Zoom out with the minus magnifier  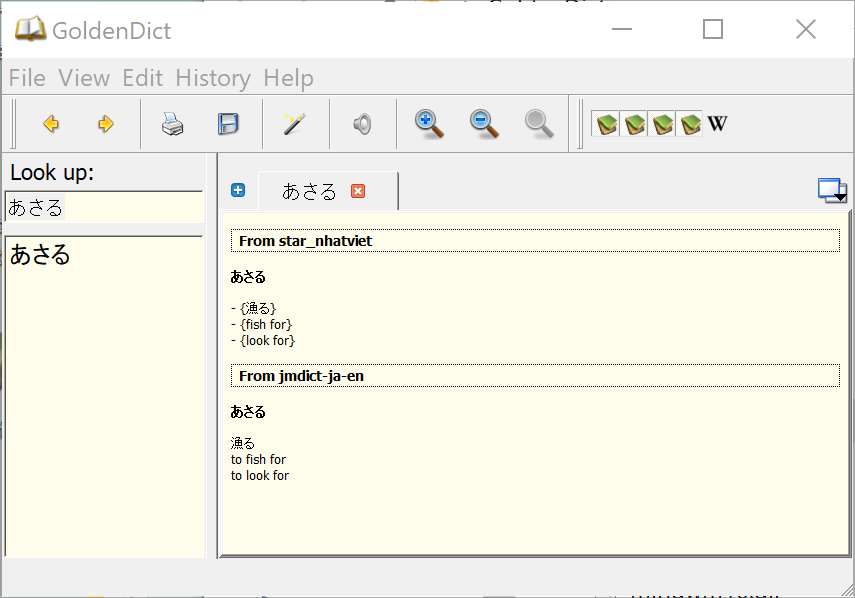[x=484, y=124]
